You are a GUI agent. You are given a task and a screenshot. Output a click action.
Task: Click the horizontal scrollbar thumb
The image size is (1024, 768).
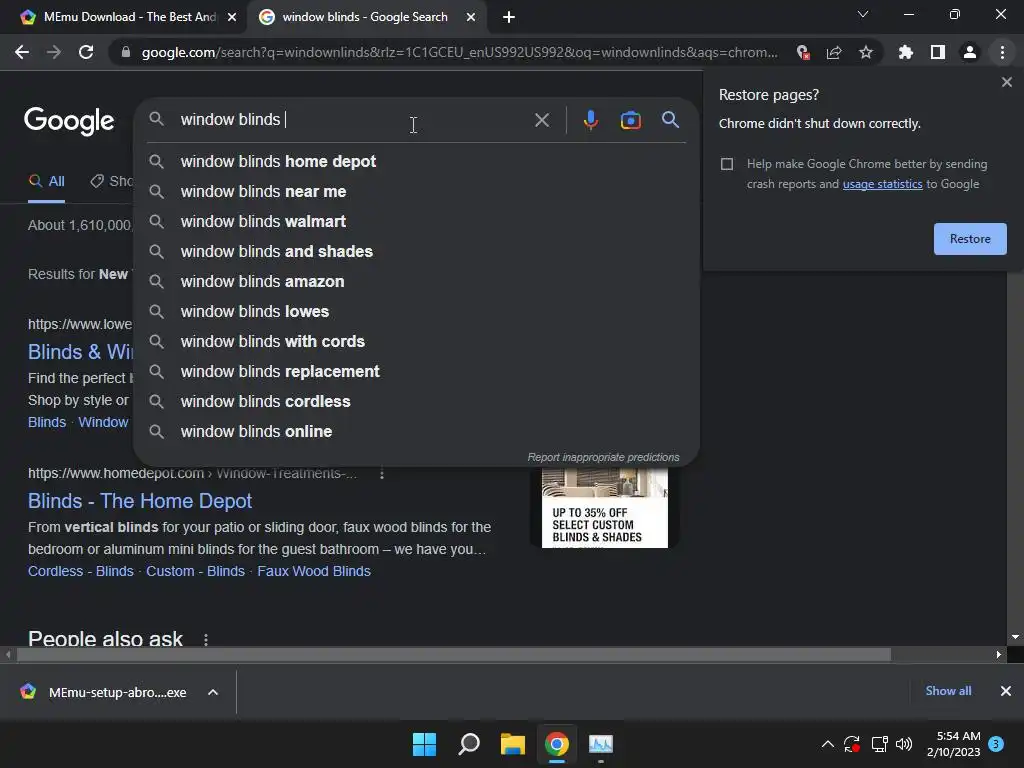(454, 654)
